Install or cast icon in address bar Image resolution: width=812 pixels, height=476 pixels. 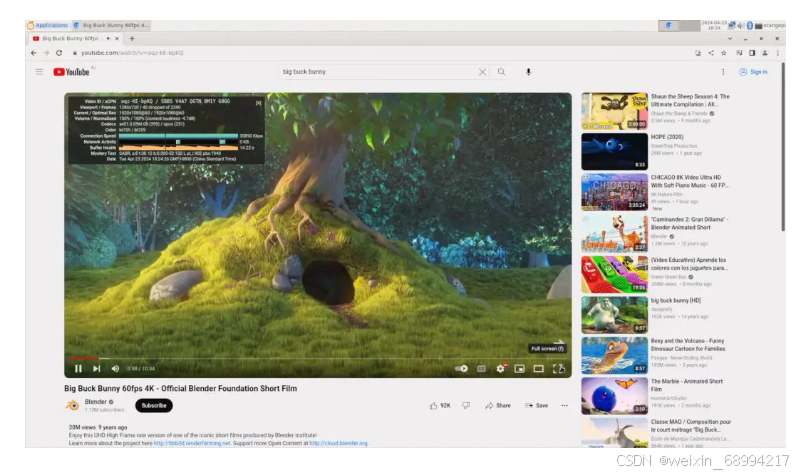698,53
